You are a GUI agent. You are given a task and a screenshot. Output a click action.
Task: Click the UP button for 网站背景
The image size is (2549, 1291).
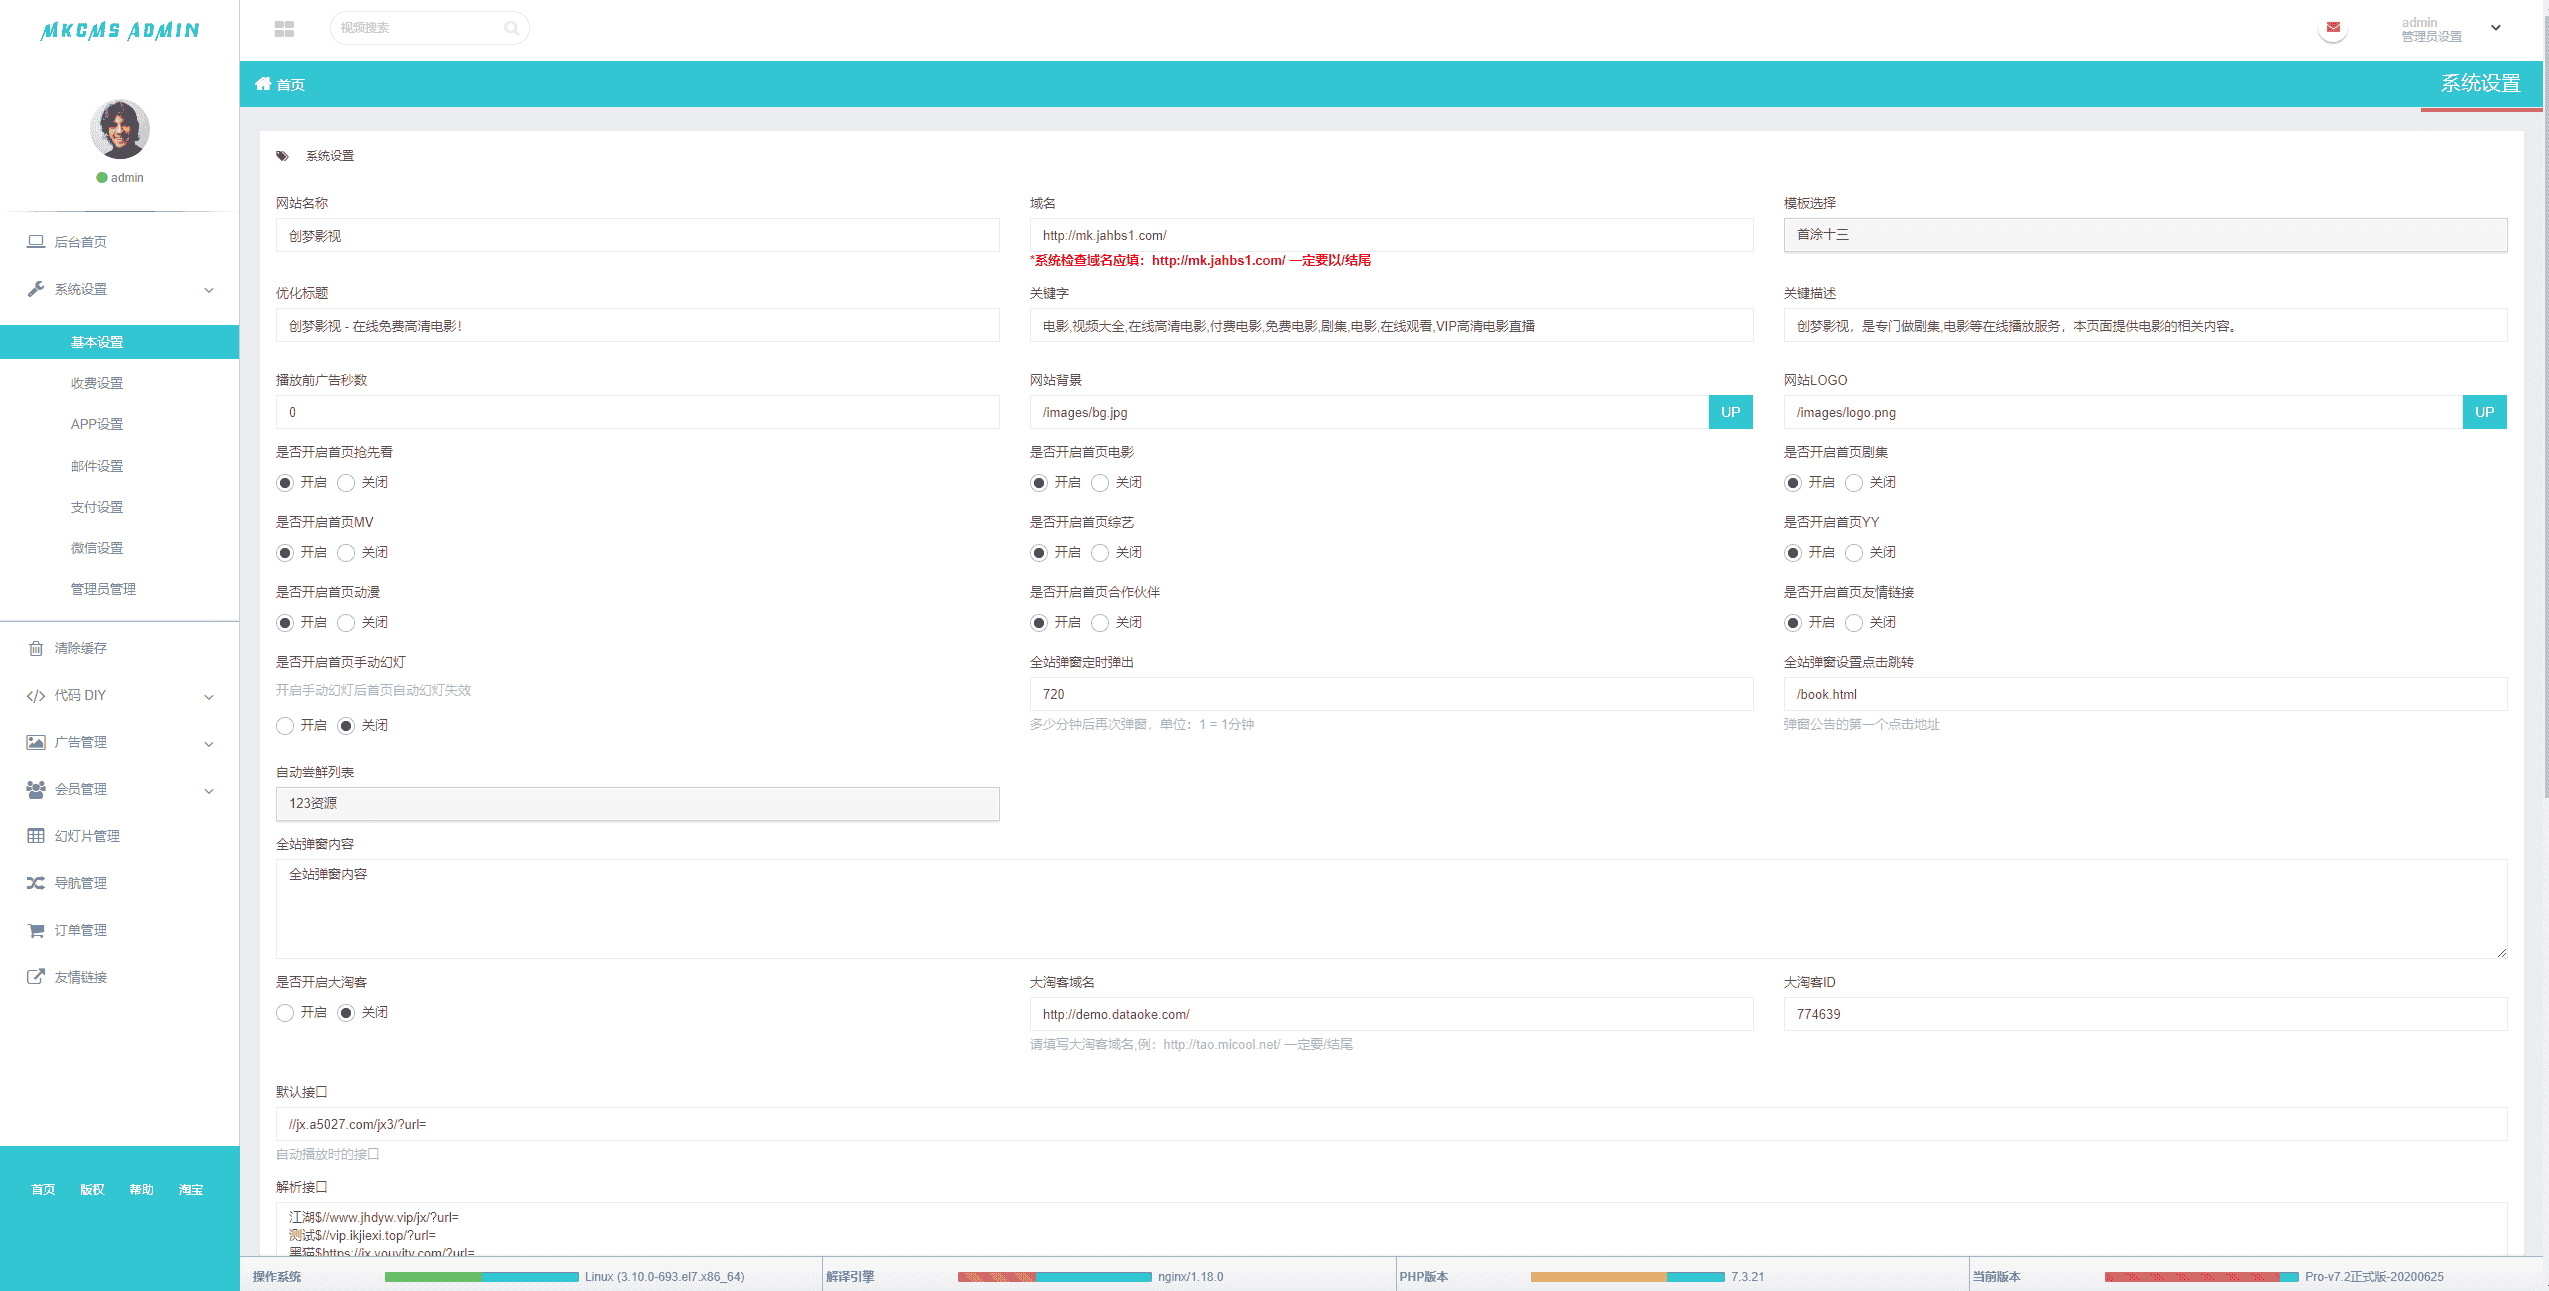1730,412
